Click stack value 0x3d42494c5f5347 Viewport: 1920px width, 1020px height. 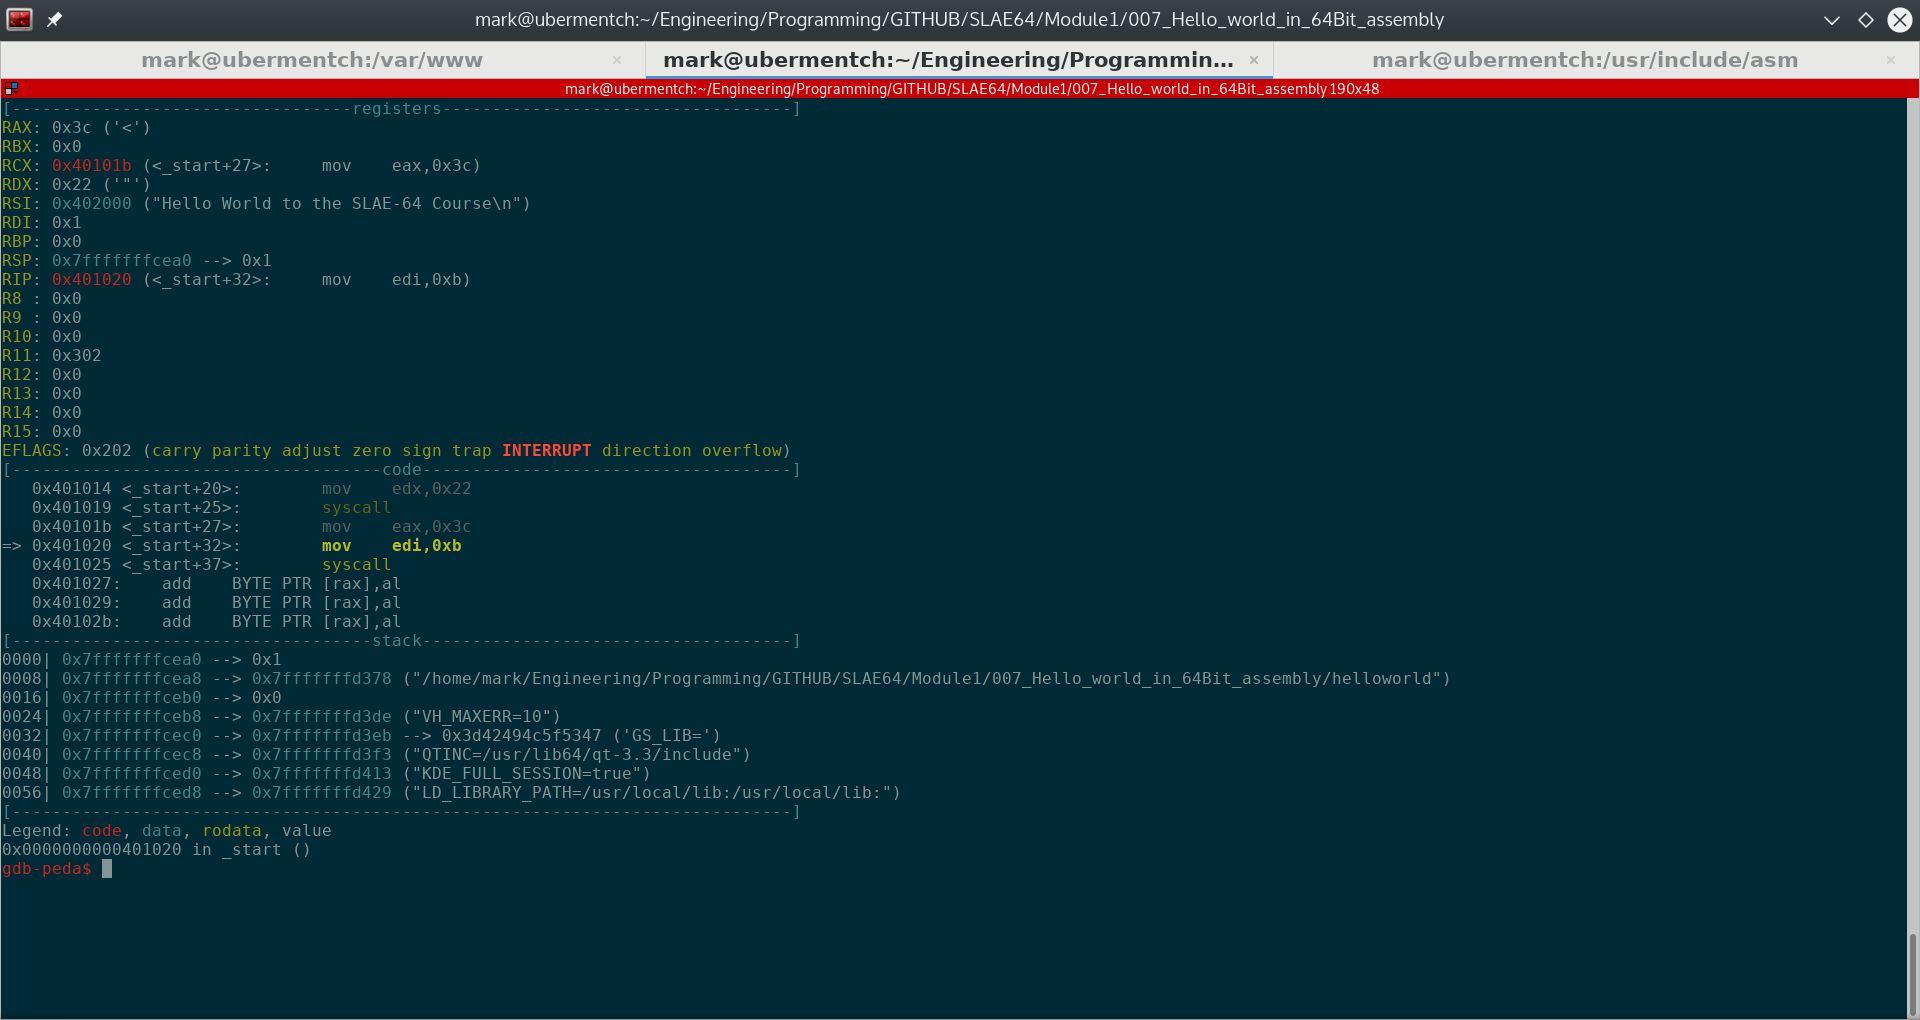click(522, 736)
